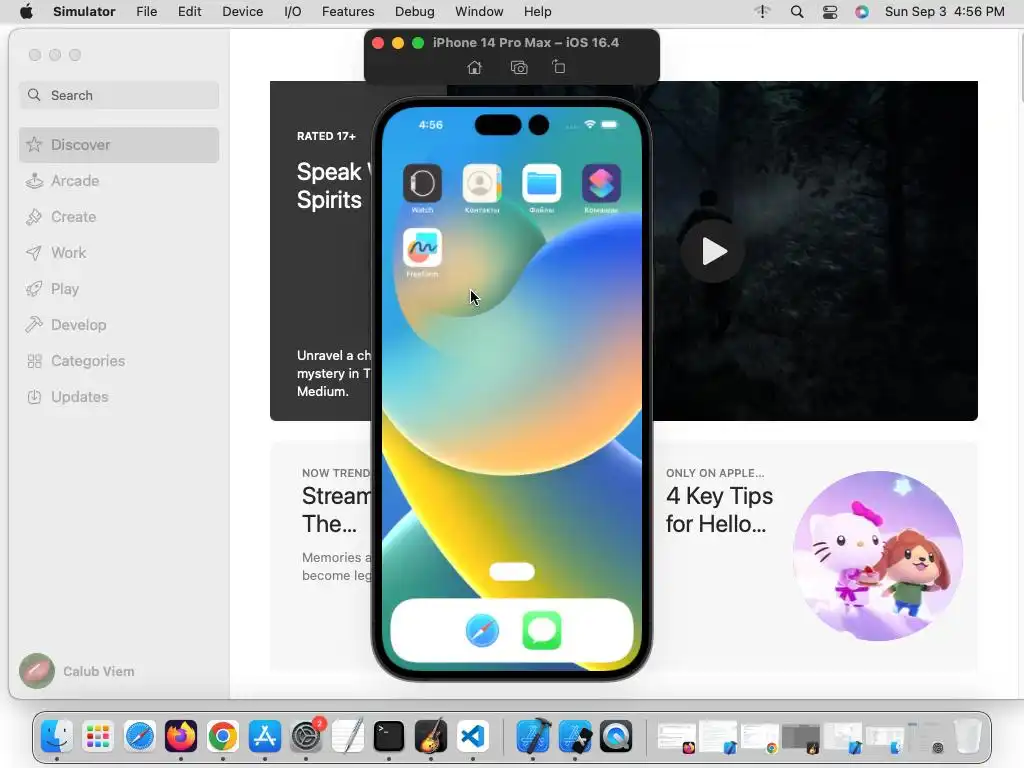Launch GarageBand from the Dock

click(x=430, y=737)
